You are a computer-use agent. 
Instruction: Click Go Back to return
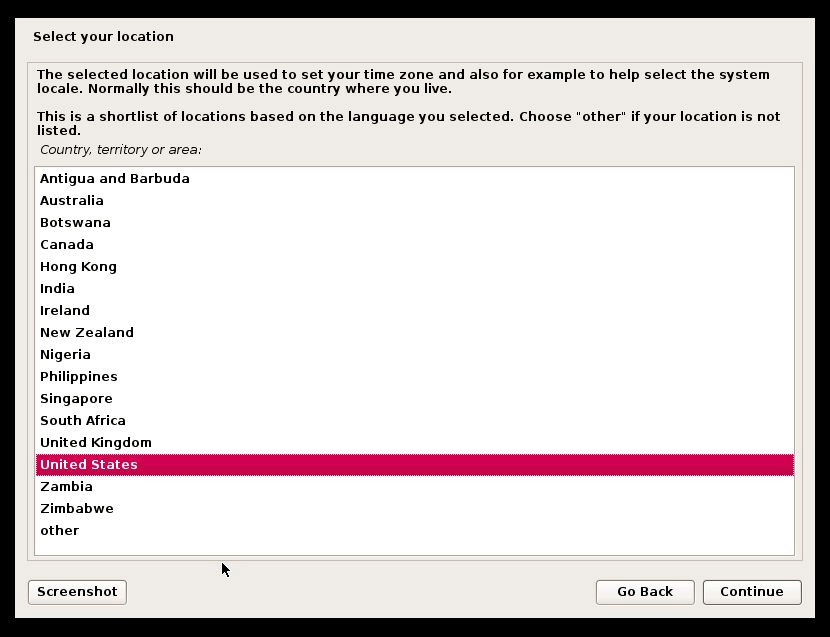(644, 591)
